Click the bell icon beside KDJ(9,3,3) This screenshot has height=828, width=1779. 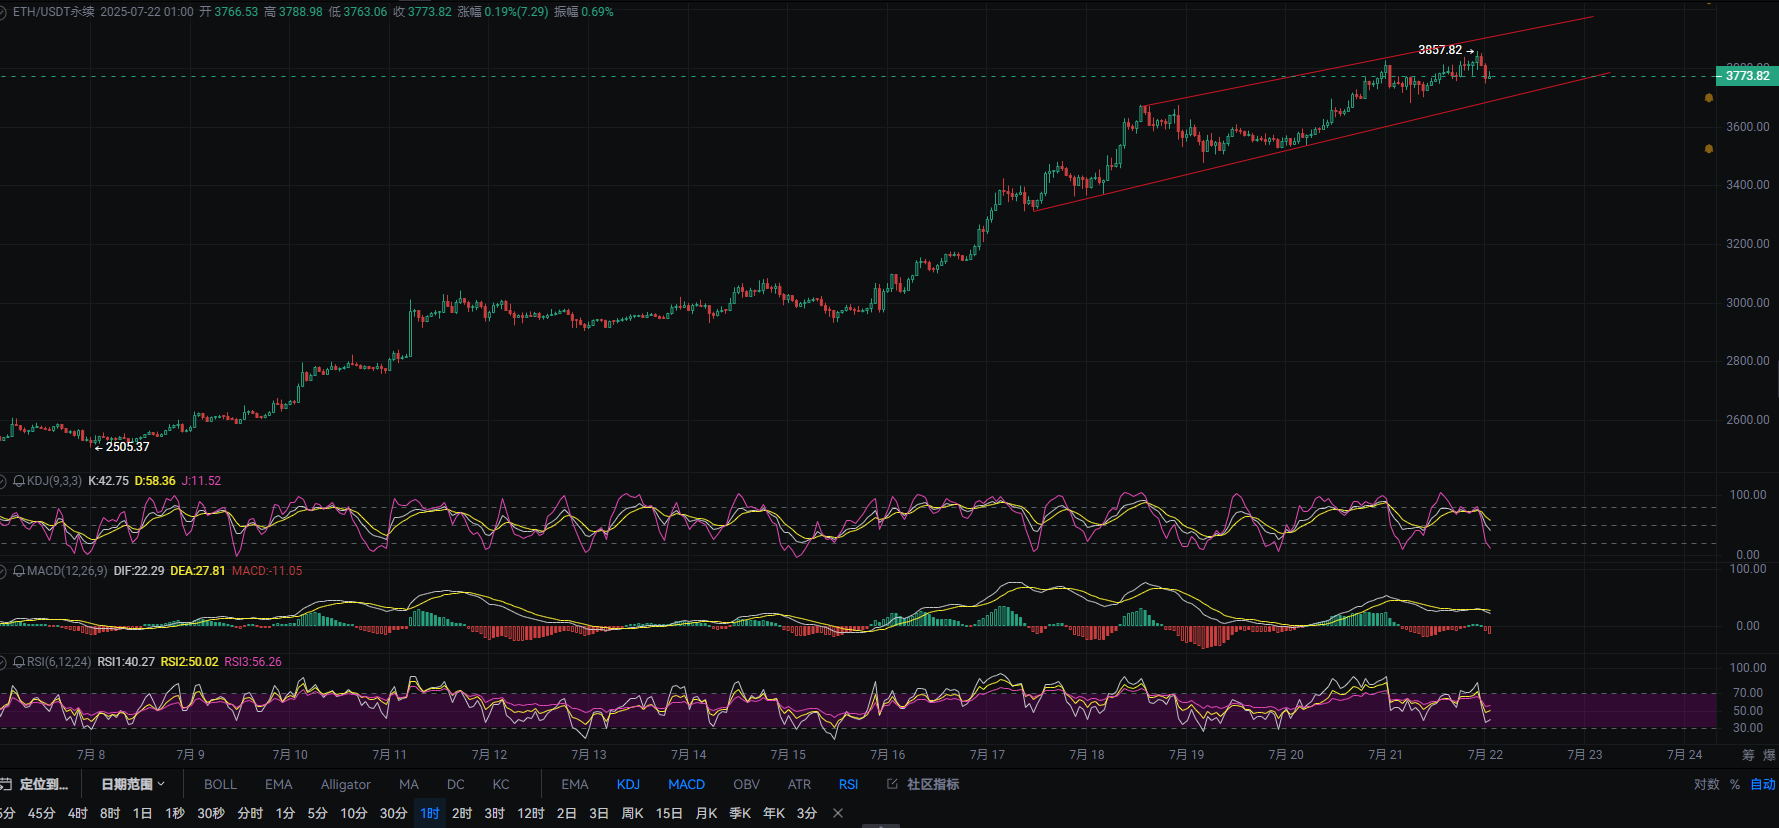click(19, 481)
